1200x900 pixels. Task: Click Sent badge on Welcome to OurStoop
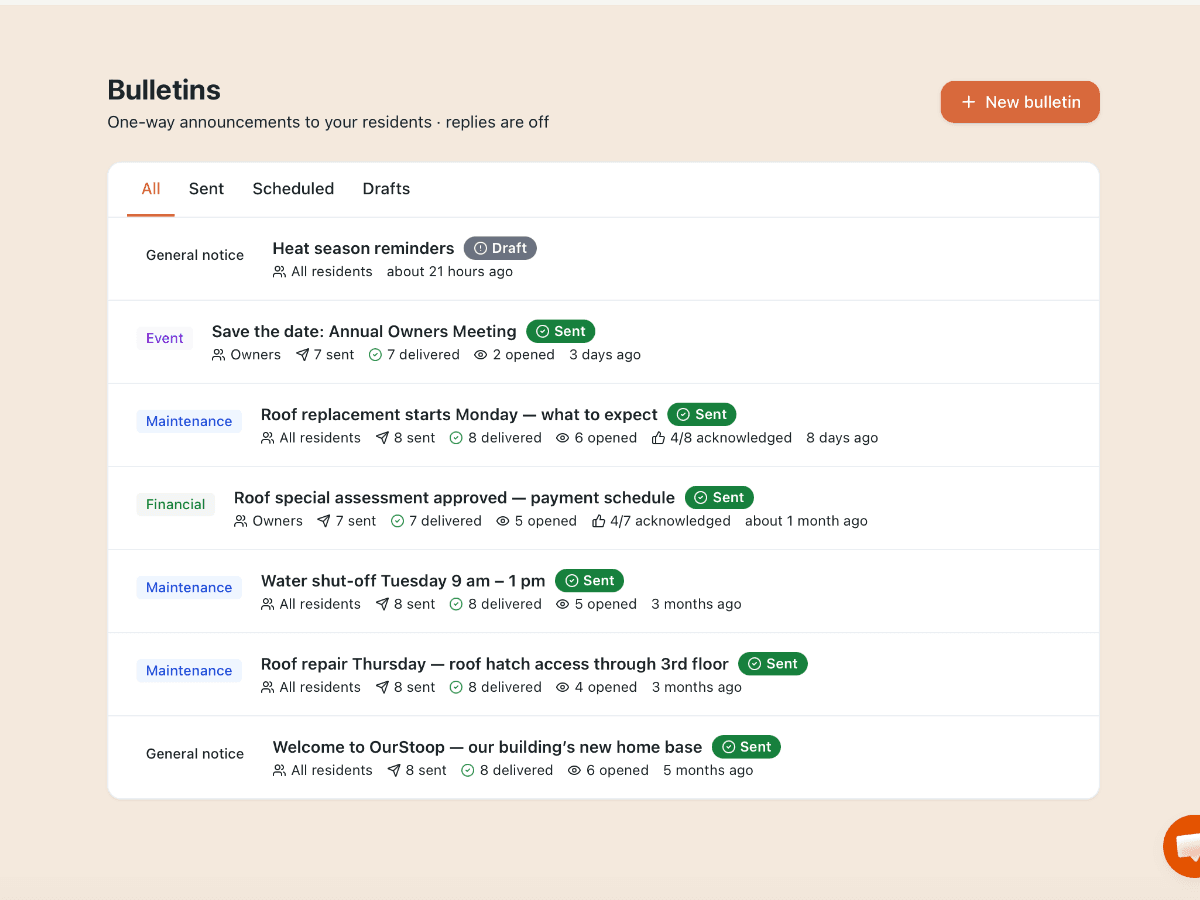[747, 746]
